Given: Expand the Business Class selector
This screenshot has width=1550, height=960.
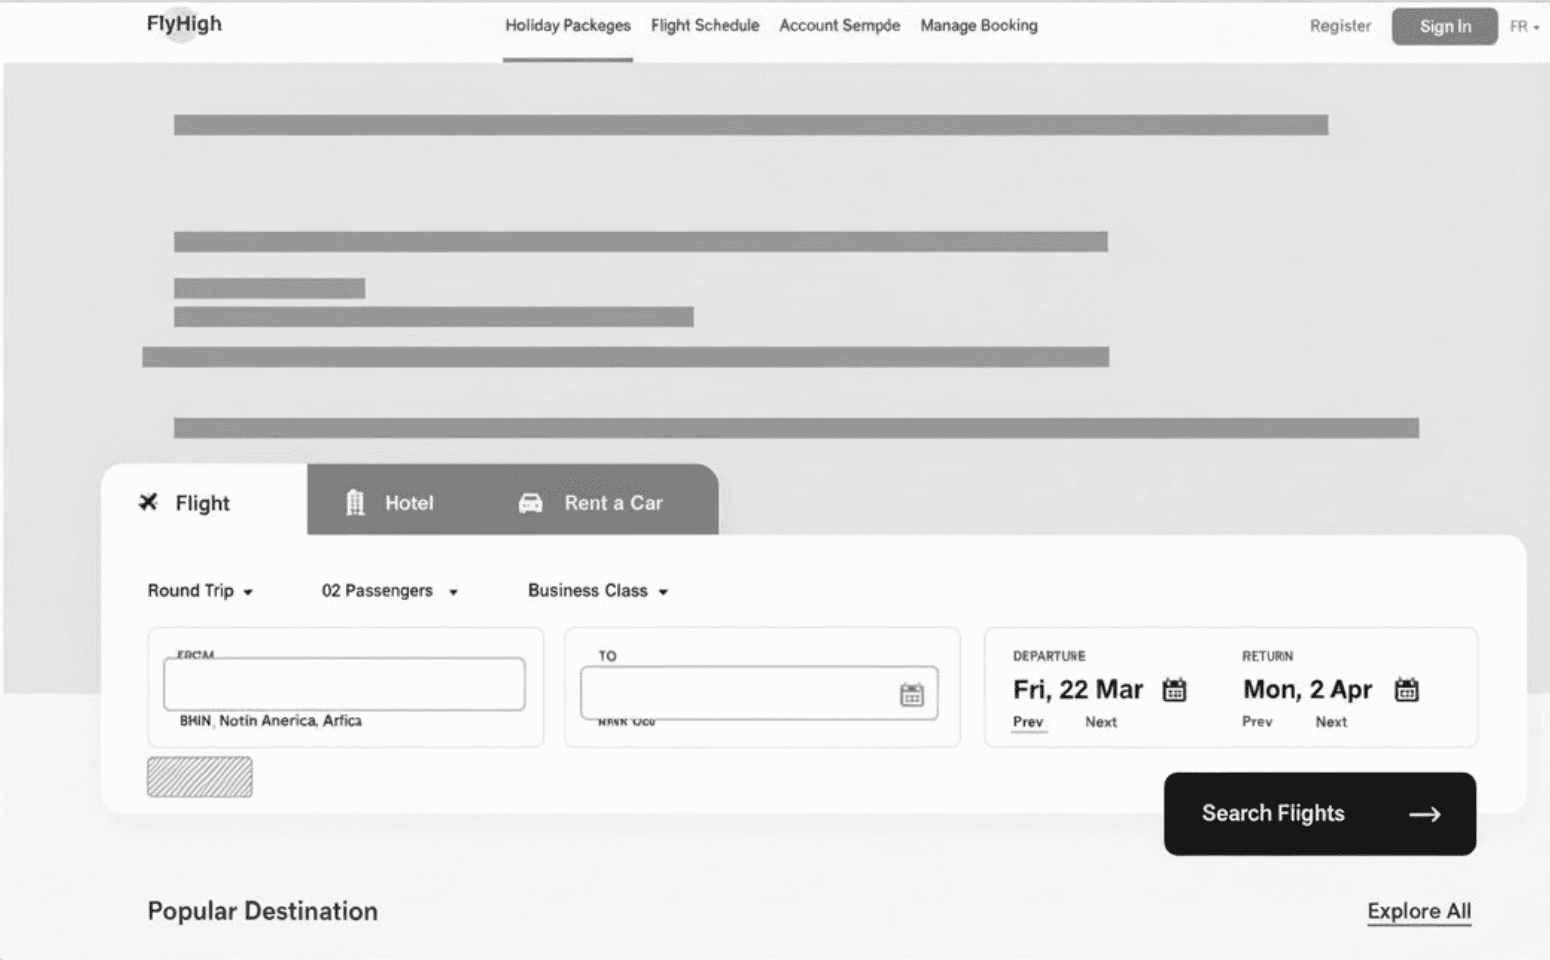Looking at the screenshot, I should point(597,591).
